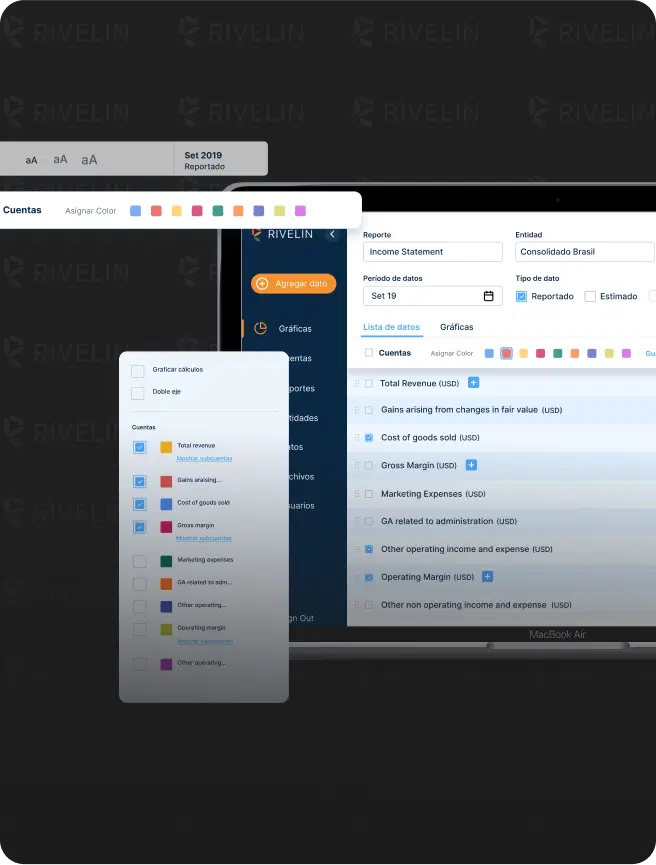The height and width of the screenshot is (865, 656).
Task: Expand Gross Margin subaccounts plus icon
Action: [x=471, y=465]
